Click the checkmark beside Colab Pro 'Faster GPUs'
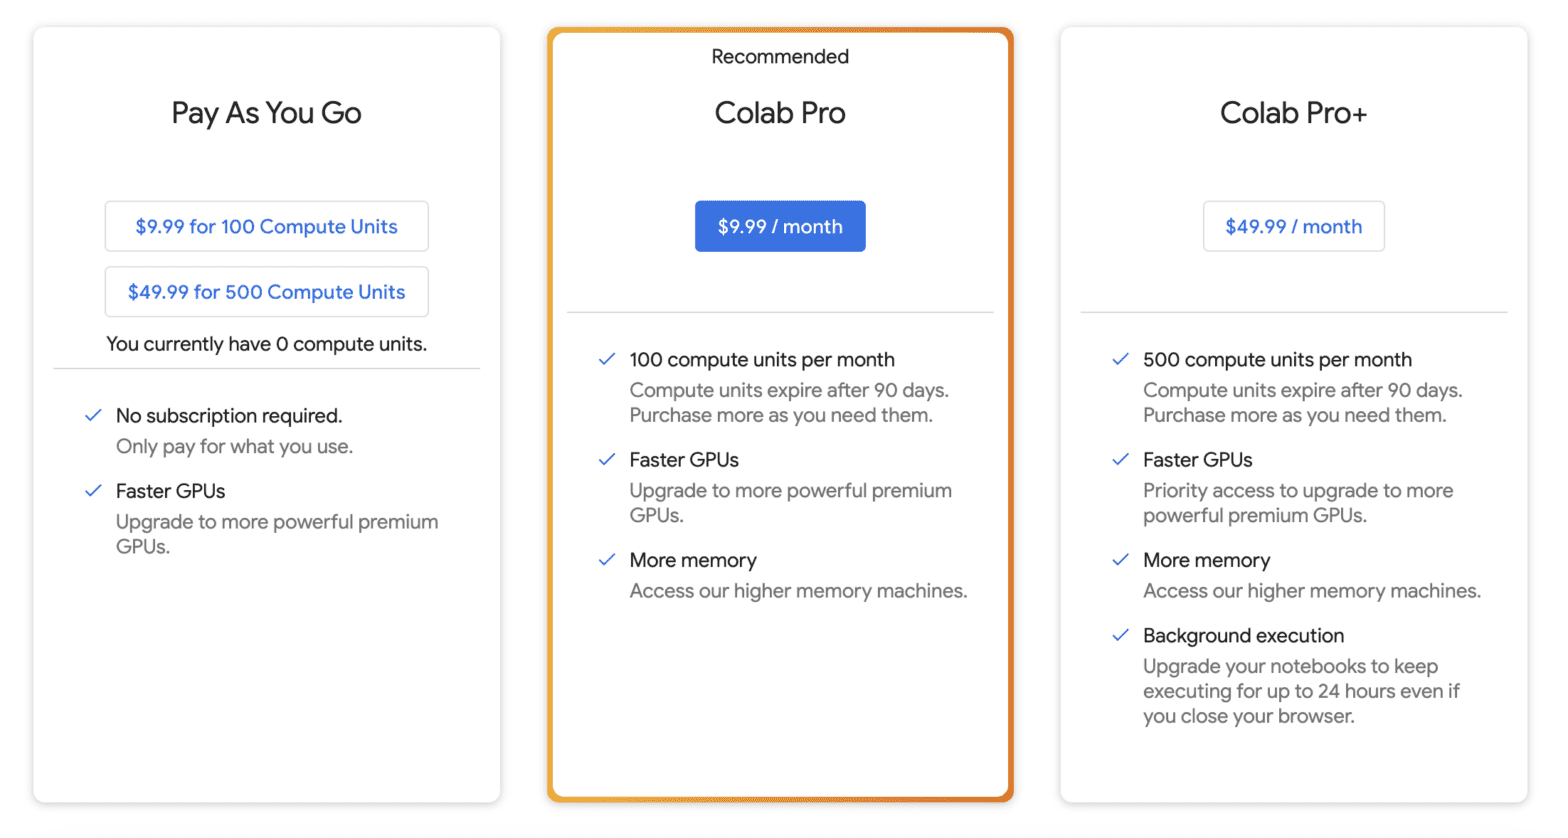 (x=607, y=460)
